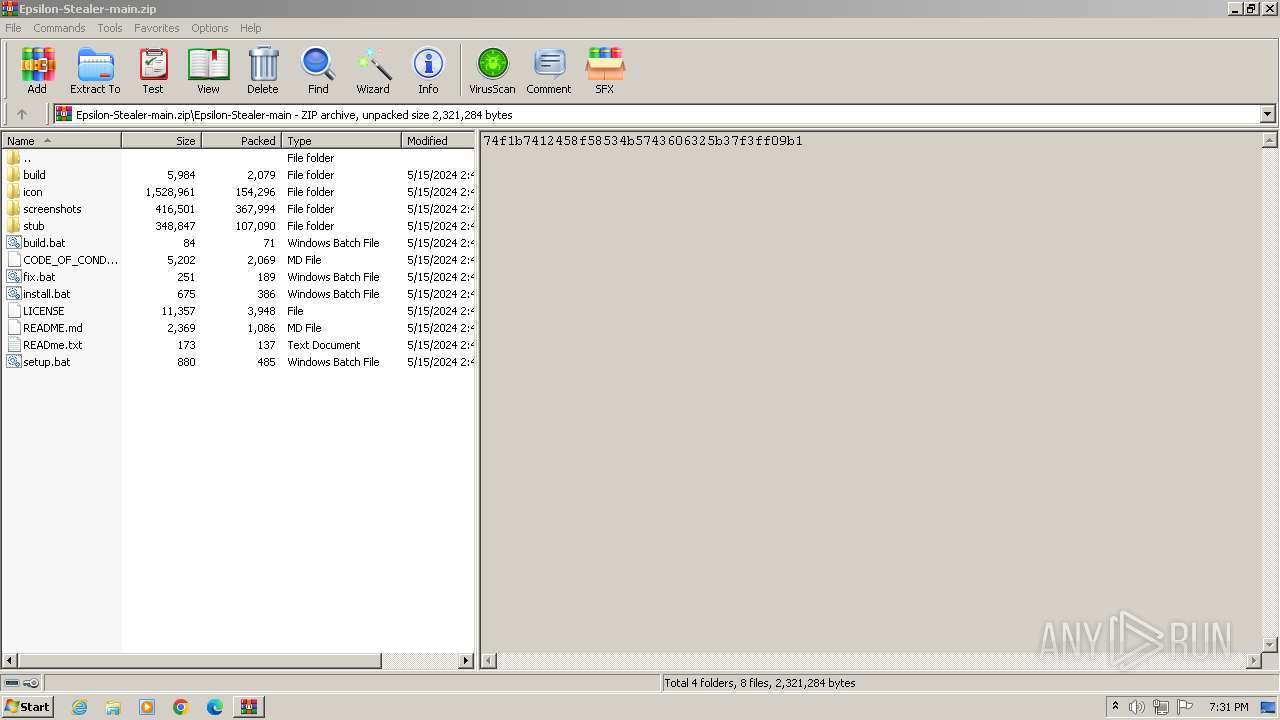This screenshot has width=1280, height=720.
Task: Sort by the Modified column header
Action: (438, 141)
